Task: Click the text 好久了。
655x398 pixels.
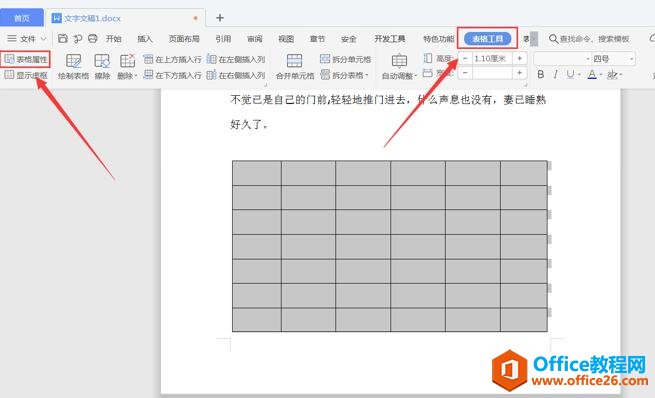Action: (x=249, y=124)
